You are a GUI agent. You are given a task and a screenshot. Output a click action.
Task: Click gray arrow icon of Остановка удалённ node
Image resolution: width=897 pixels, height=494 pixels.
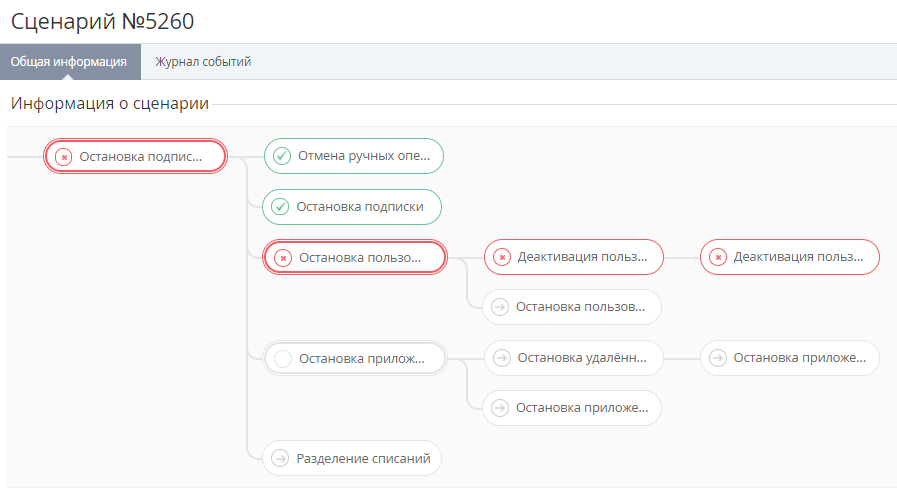pos(501,358)
